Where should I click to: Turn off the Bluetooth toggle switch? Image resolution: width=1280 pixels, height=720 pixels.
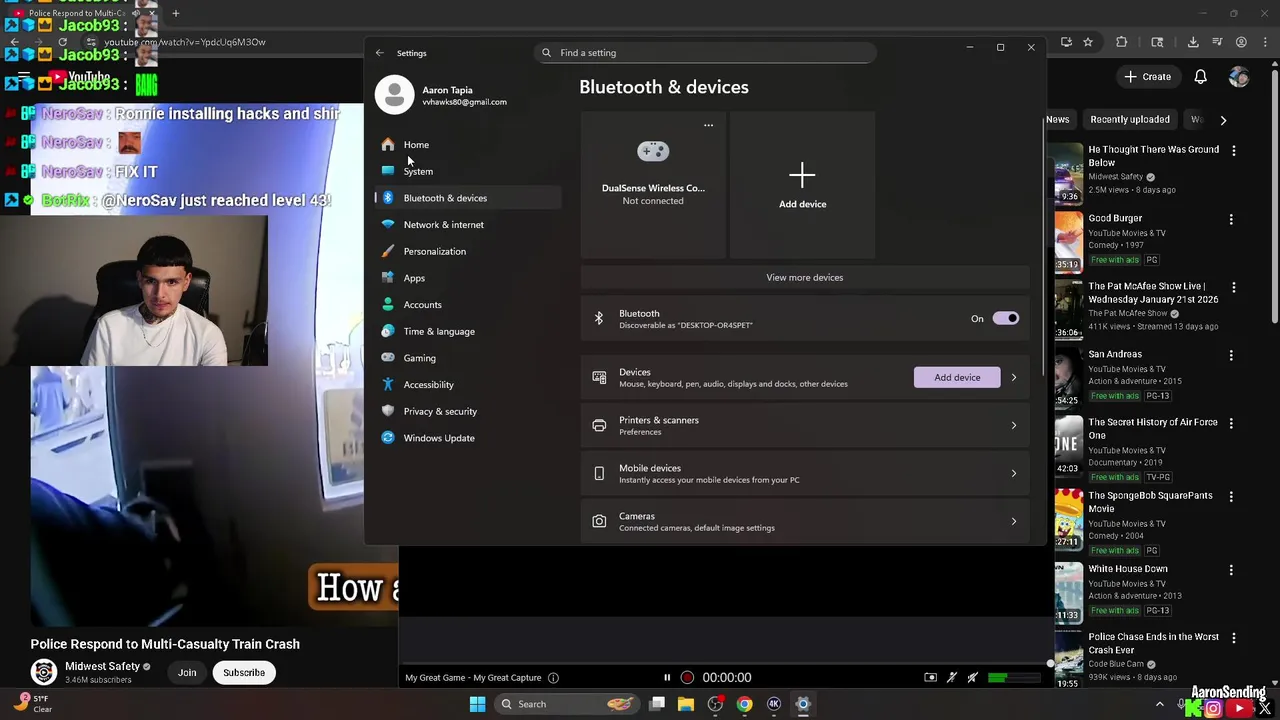tap(1006, 319)
